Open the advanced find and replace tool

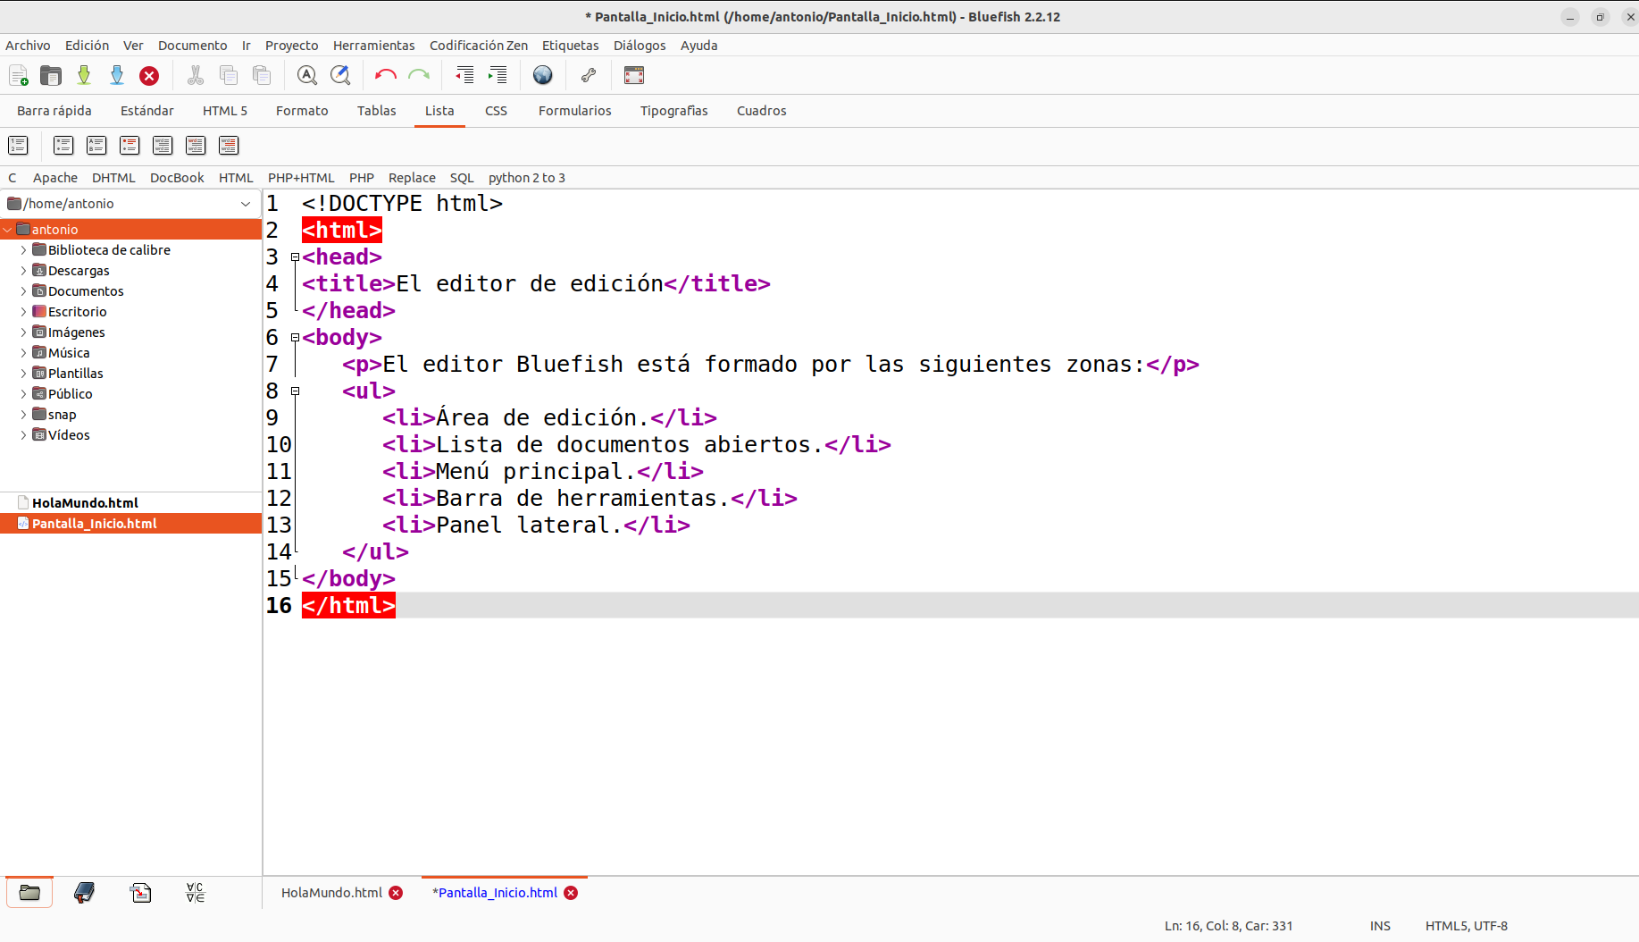pos(340,75)
